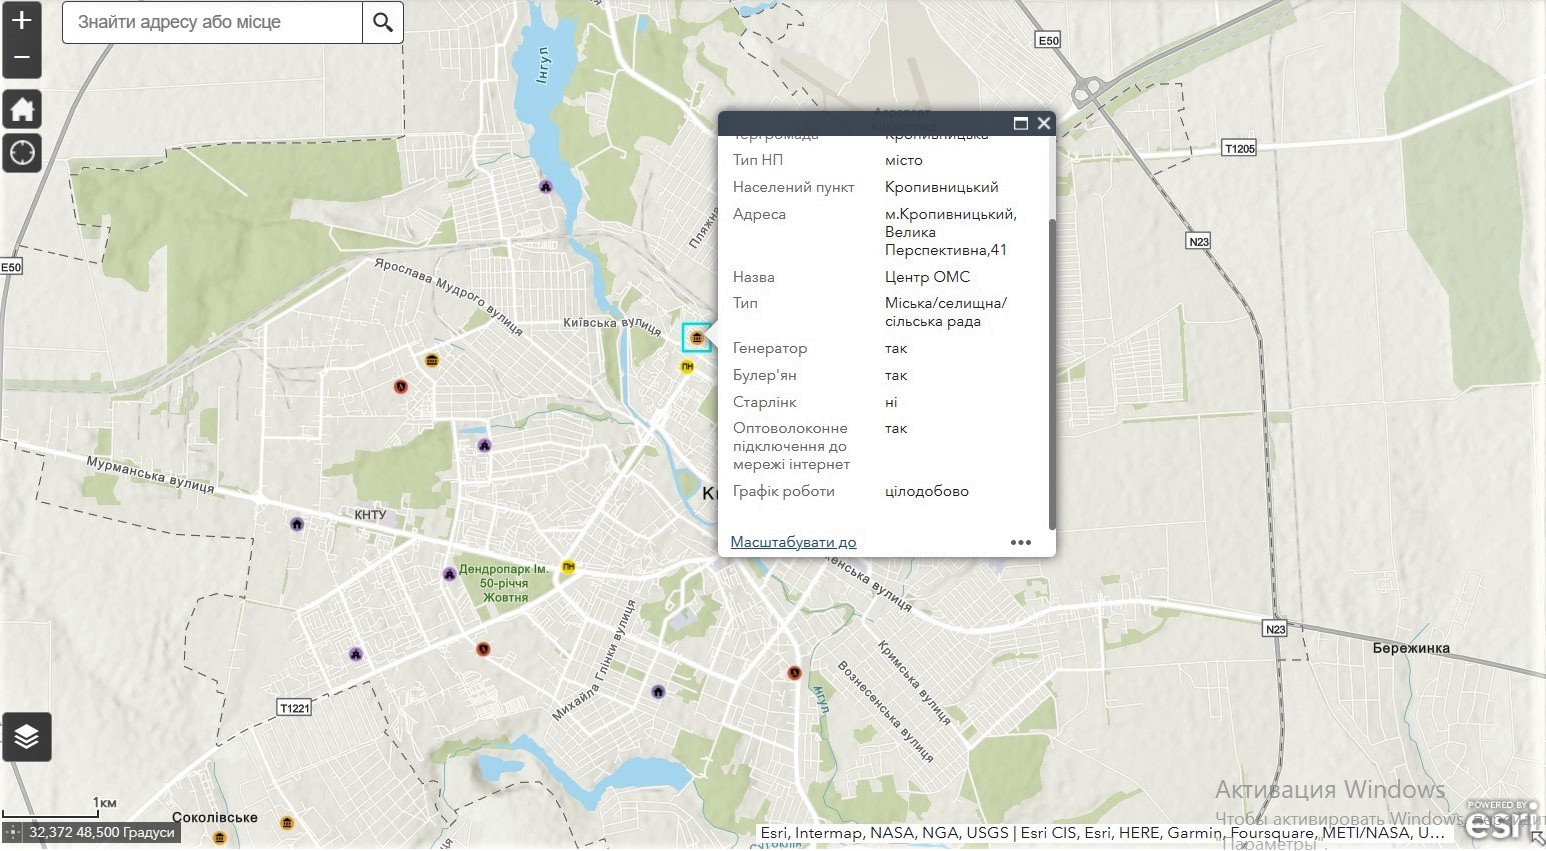Image resolution: width=1546 pixels, height=851 pixels.
Task: Click address value 'Велика Перспективна,41'
Action: [x=946, y=241]
